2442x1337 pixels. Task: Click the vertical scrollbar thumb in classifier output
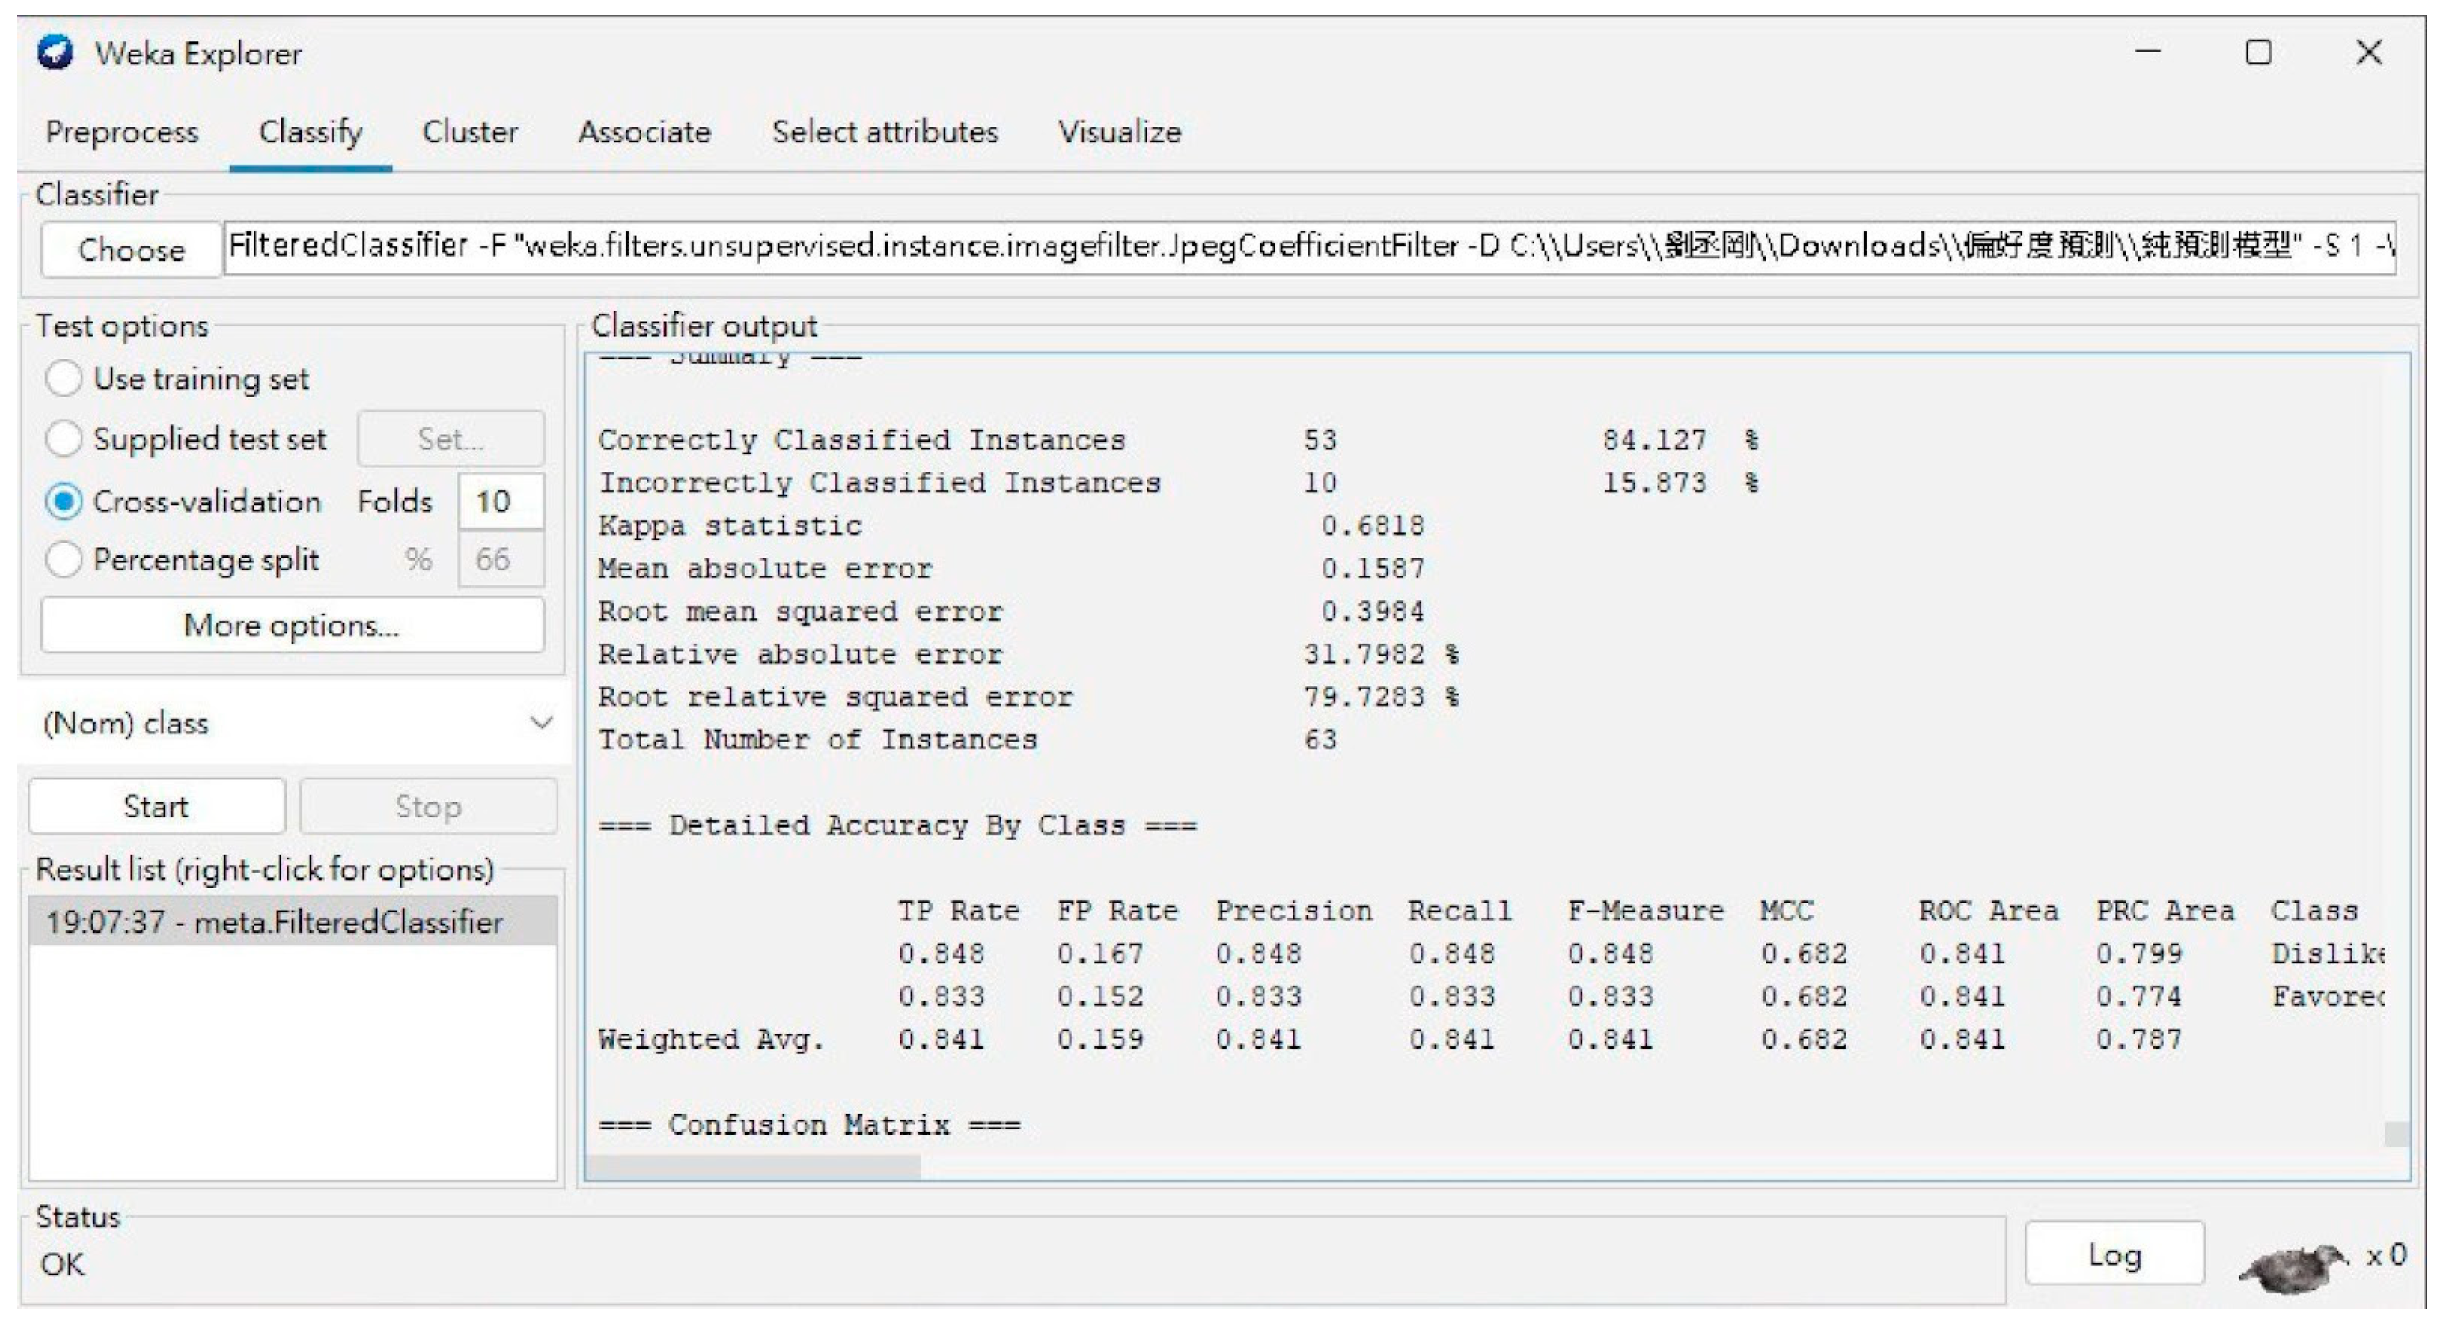[2396, 1134]
